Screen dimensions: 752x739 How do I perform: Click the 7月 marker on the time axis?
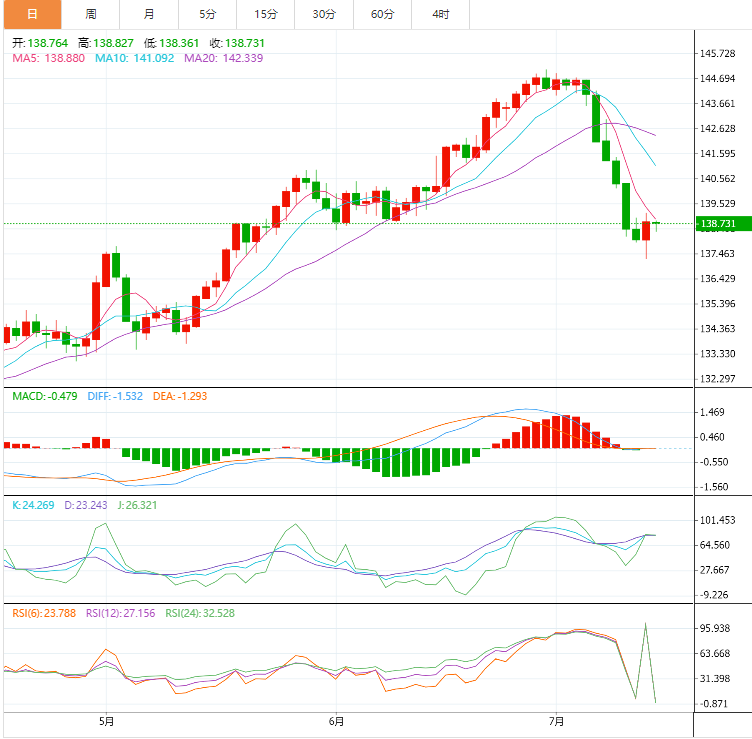pos(557,721)
